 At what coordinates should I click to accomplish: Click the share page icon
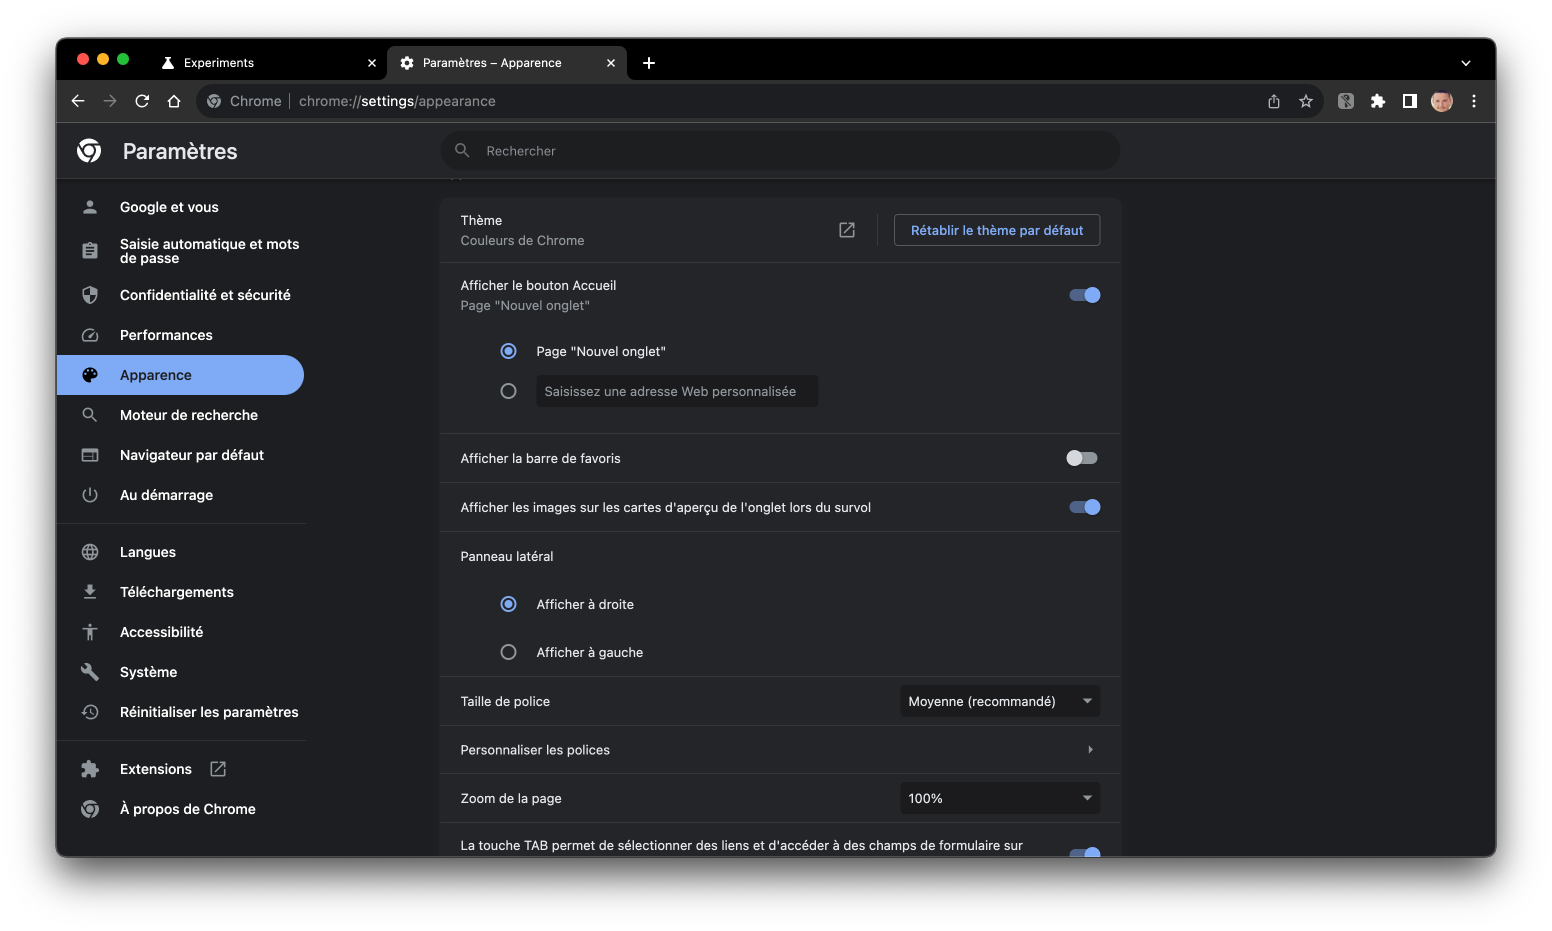(1273, 101)
